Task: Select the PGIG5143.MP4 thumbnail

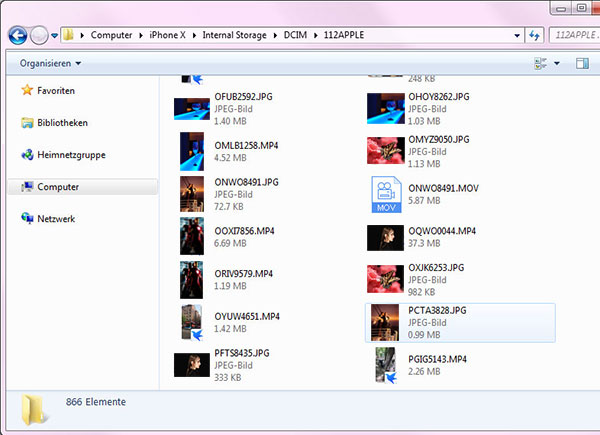Action: click(385, 365)
